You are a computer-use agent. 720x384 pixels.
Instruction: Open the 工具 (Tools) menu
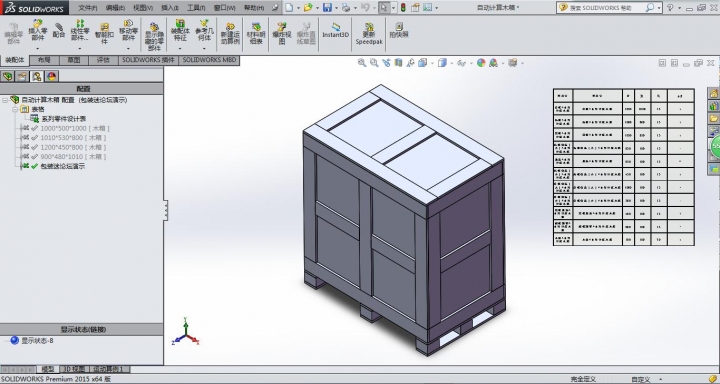point(196,8)
